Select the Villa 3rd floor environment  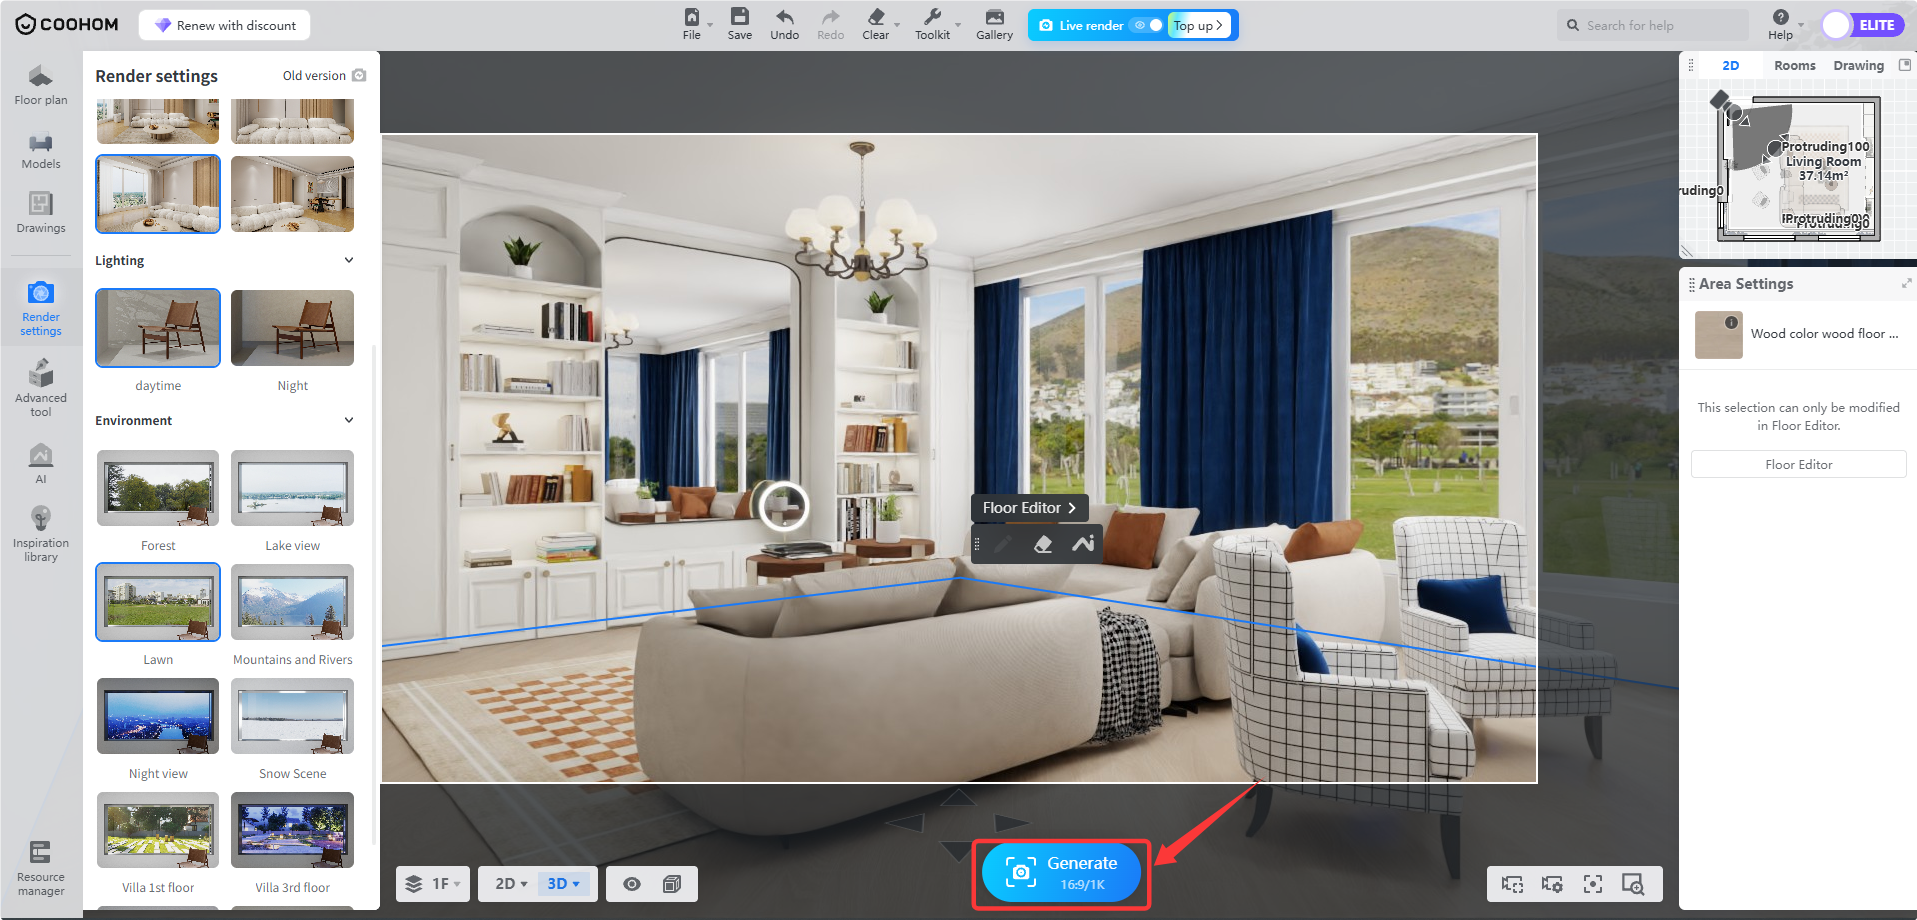coord(292,830)
